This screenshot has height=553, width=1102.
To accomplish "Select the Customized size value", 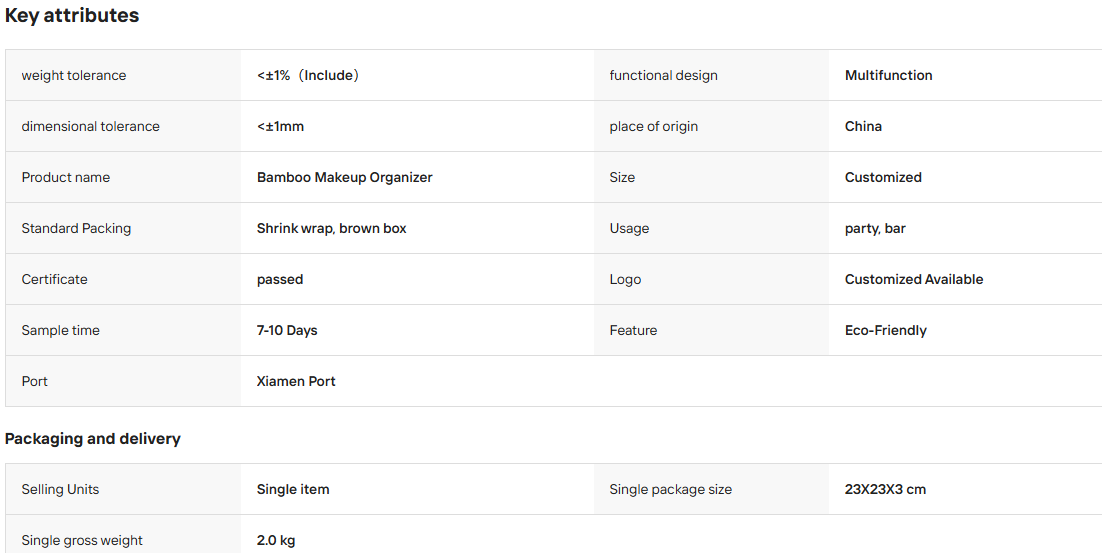I will coord(883,177).
